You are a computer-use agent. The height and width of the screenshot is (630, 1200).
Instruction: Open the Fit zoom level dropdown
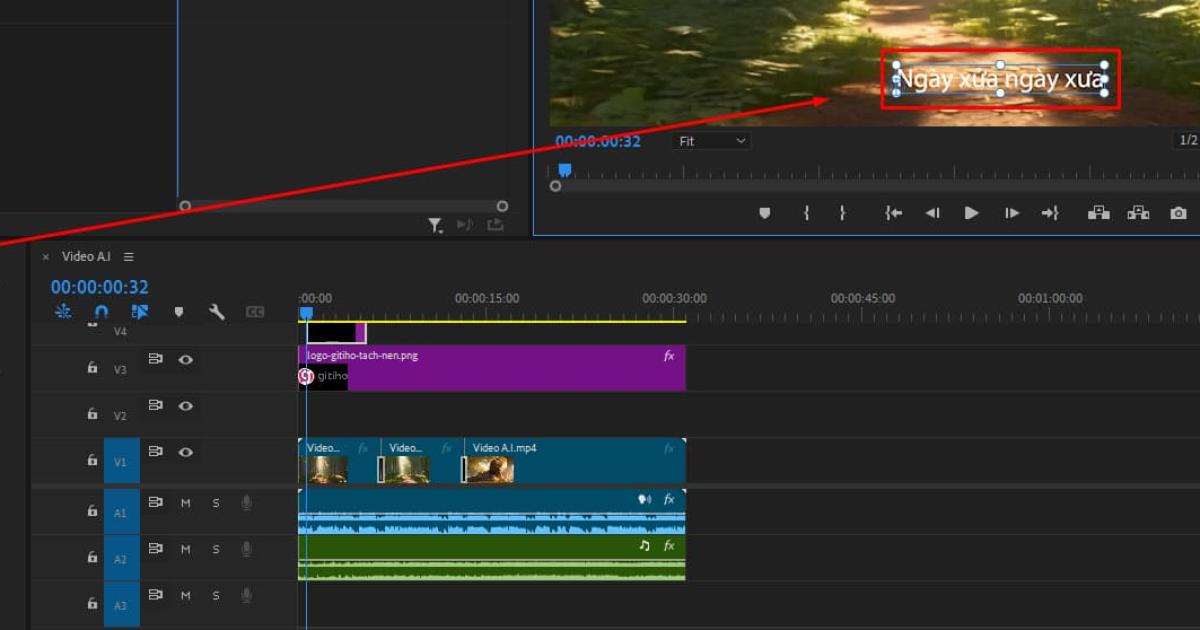coord(710,140)
